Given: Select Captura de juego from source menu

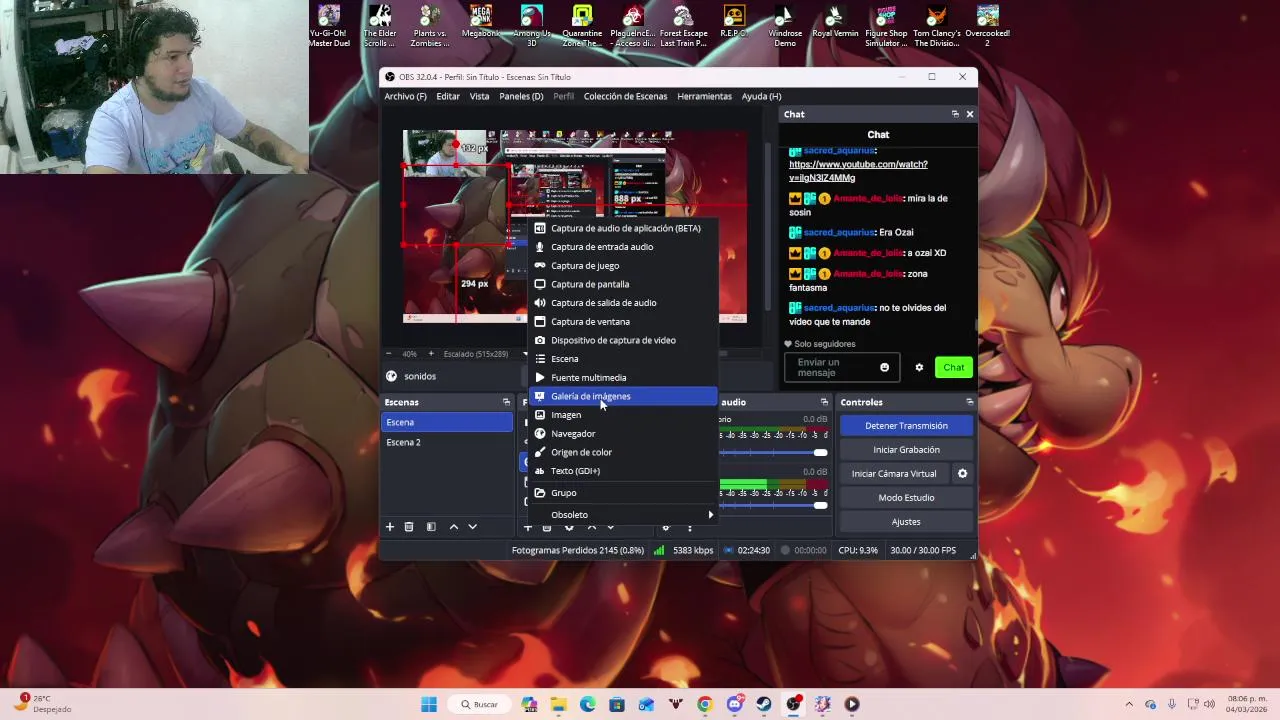Looking at the screenshot, I should click(623, 266).
